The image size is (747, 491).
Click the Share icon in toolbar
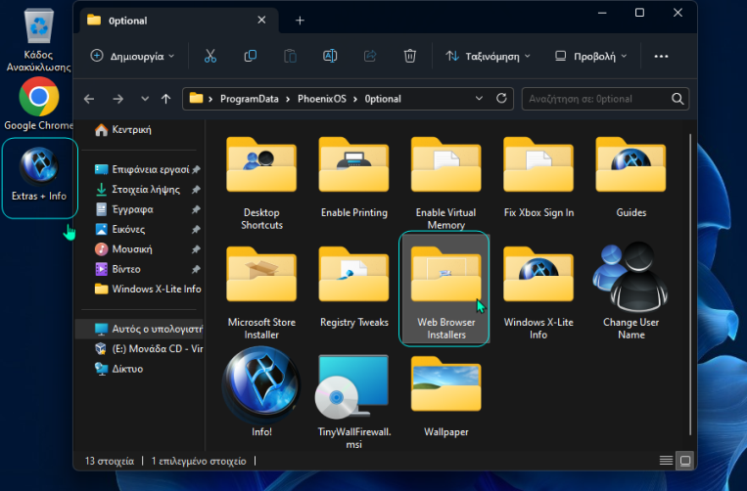pyautogui.click(x=370, y=56)
